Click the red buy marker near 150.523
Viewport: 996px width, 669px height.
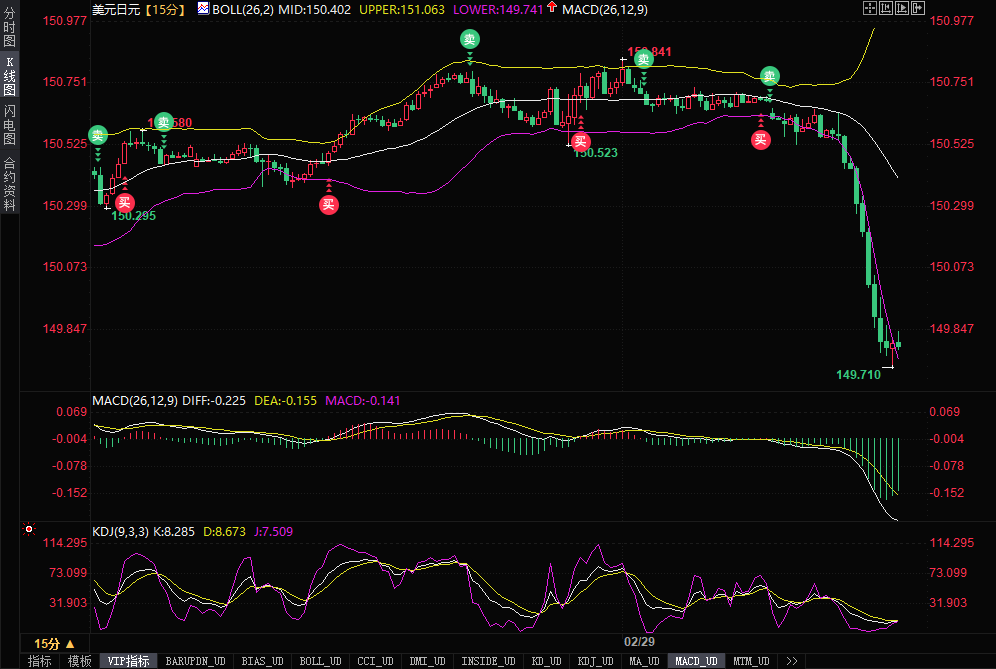pyautogui.click(x=580, y=141)
